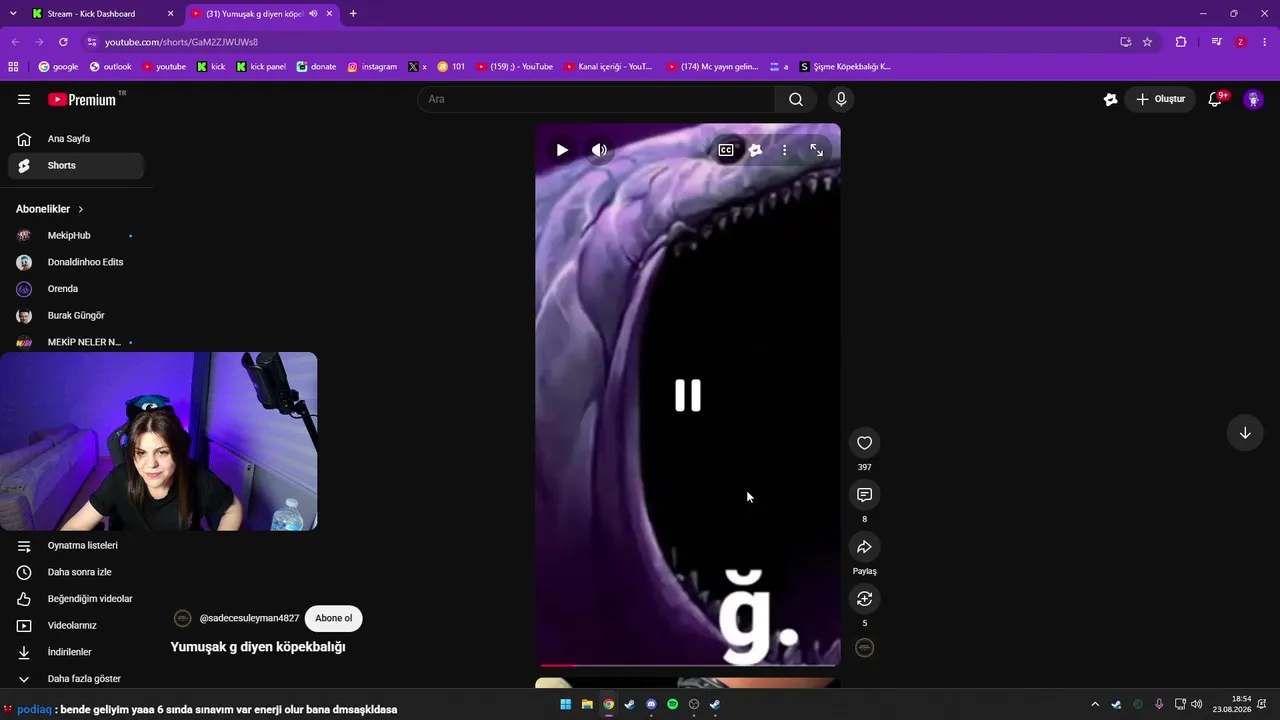
Task: Play the short using top-left play button
Action: [562, 150]
